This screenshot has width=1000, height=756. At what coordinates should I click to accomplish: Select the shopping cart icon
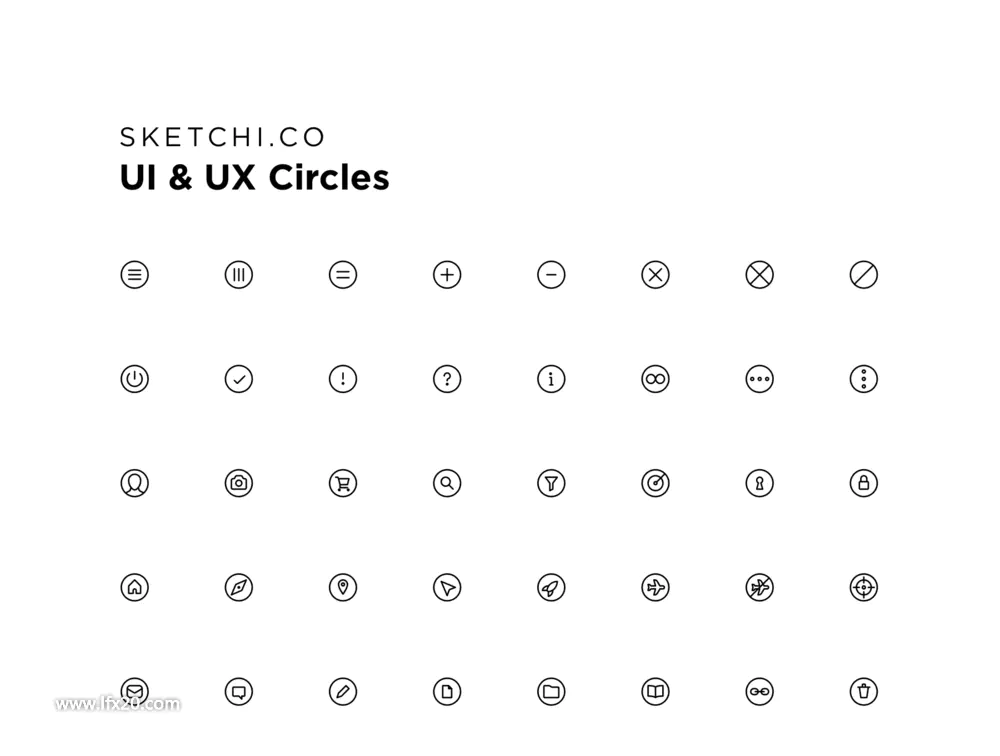click(343, 483)
